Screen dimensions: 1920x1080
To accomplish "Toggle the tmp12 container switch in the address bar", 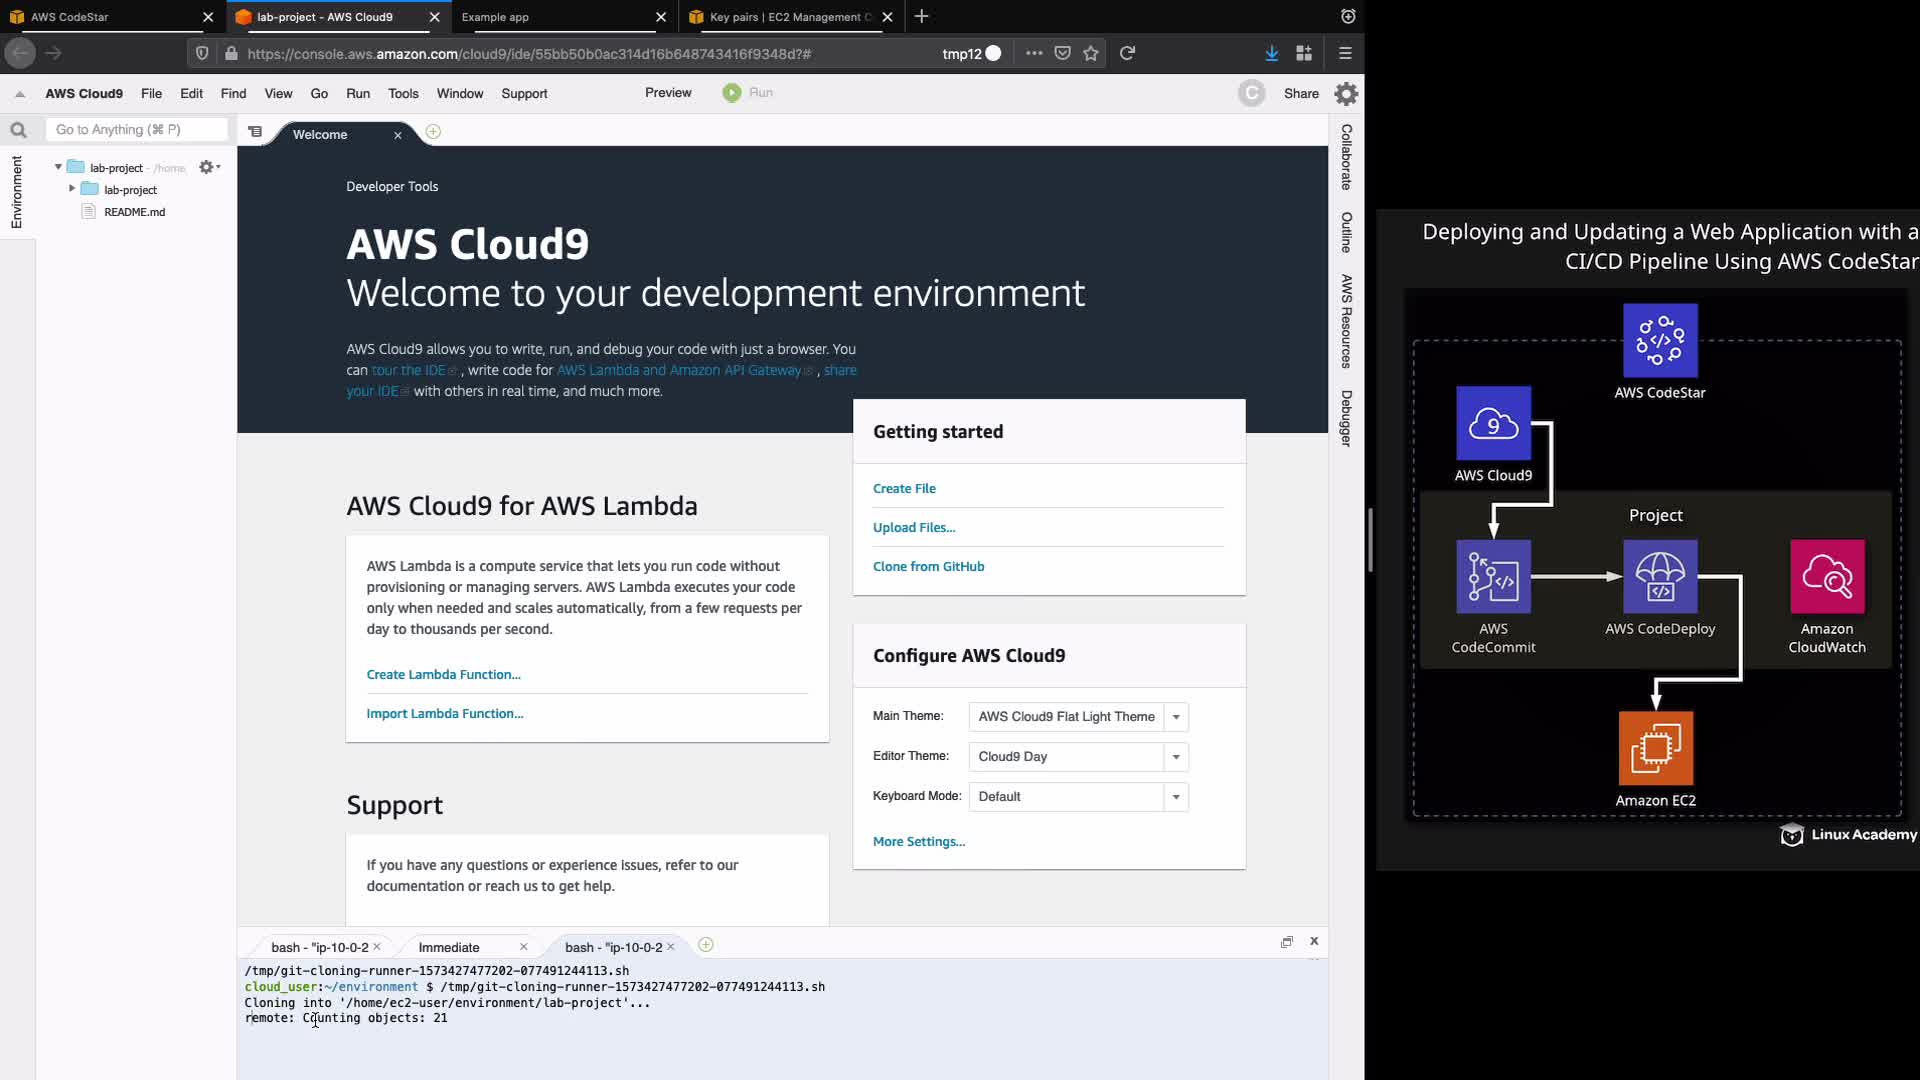I will click(x=992, y=54).
